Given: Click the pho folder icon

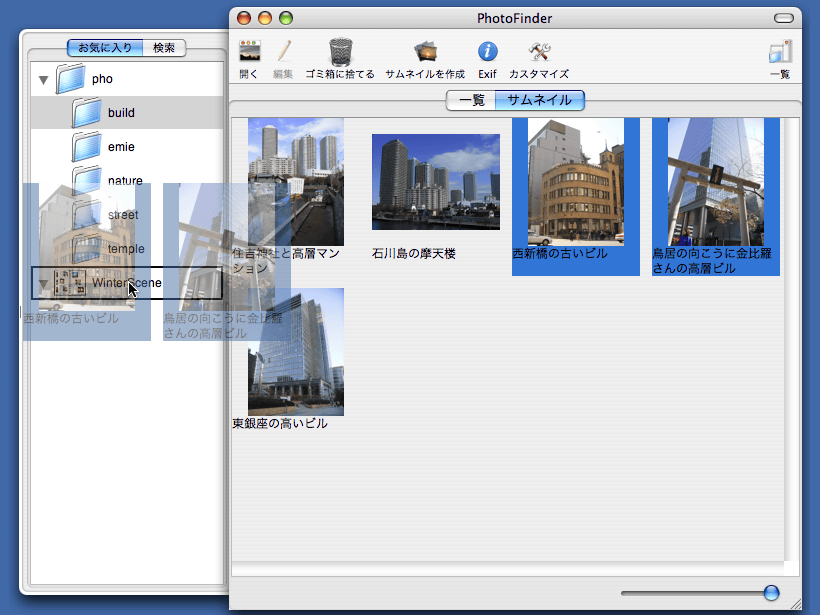Looking at the screenshot, I should tap(71, 79).
